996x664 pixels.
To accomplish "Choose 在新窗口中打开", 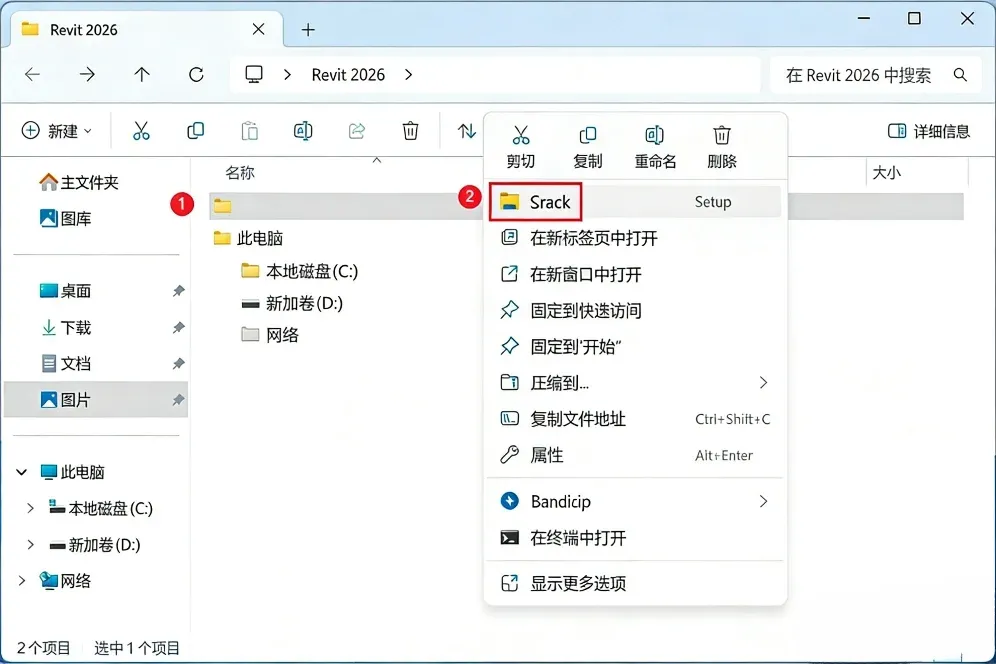I will point(635,274).
